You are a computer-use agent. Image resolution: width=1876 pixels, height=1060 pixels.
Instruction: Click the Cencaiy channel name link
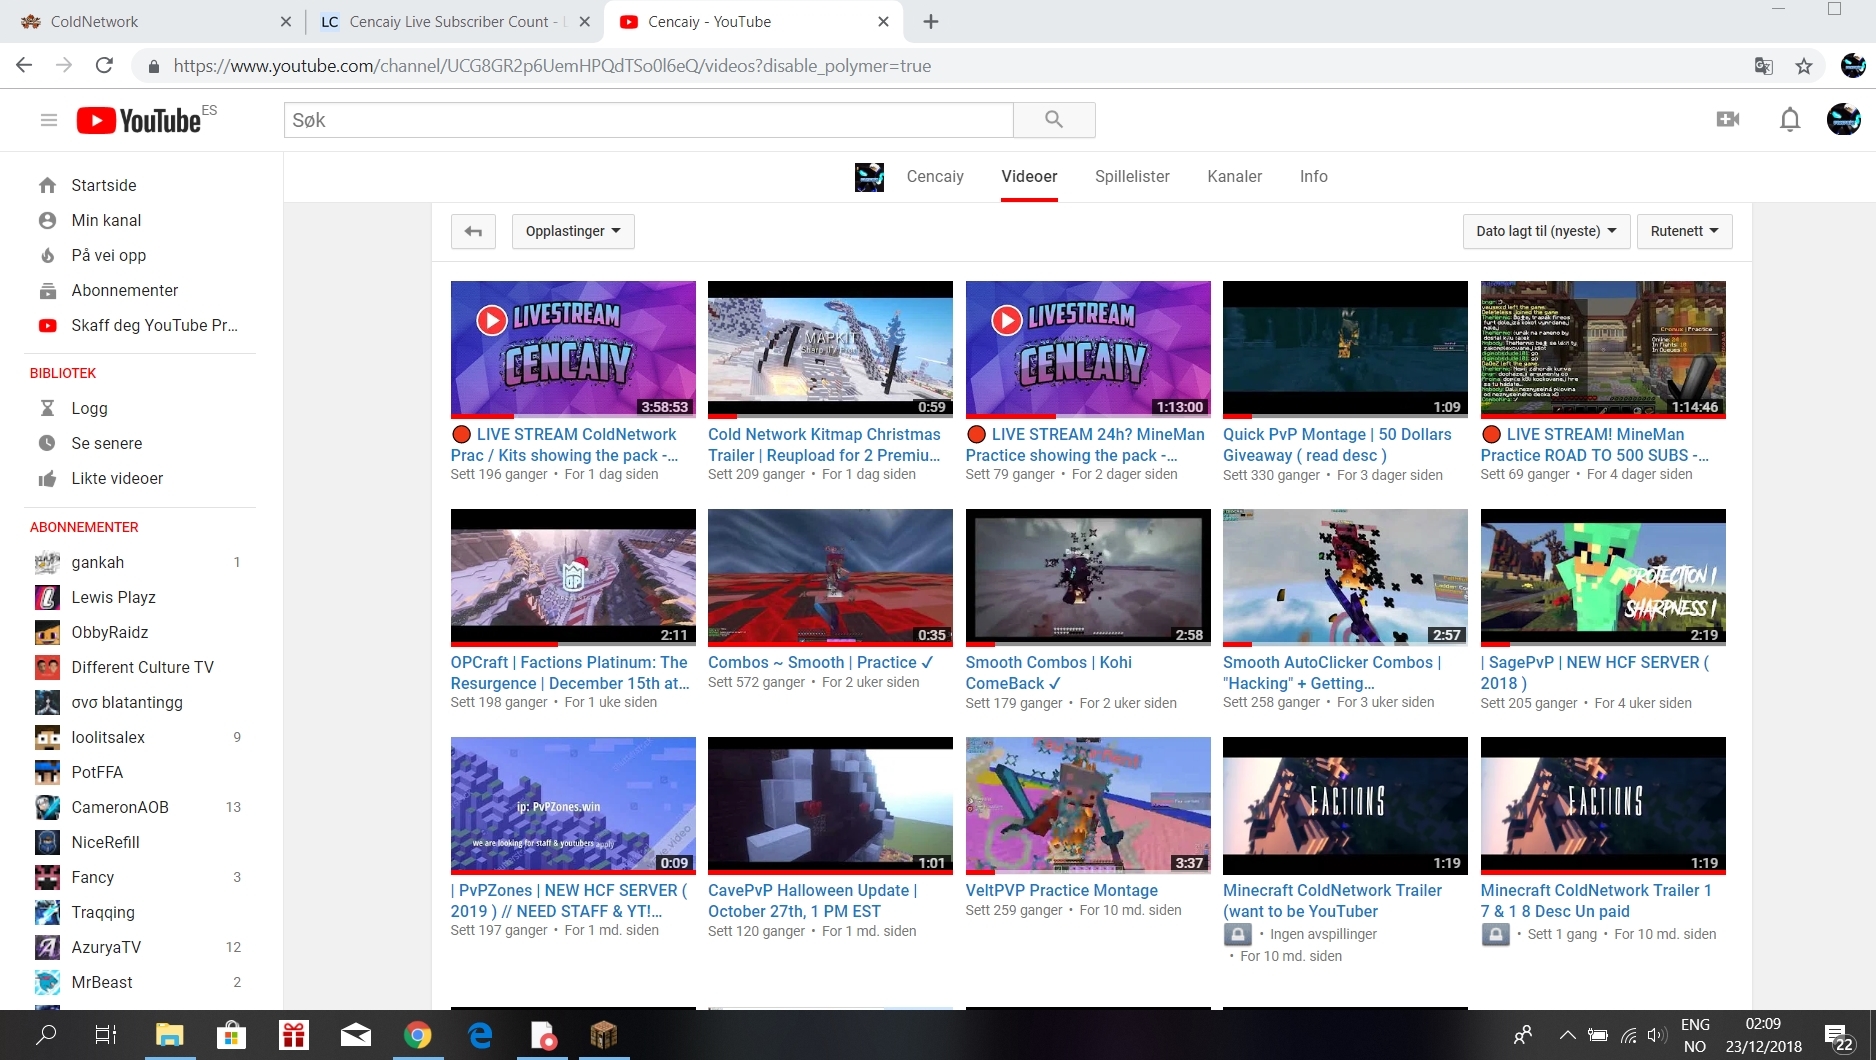935,177
